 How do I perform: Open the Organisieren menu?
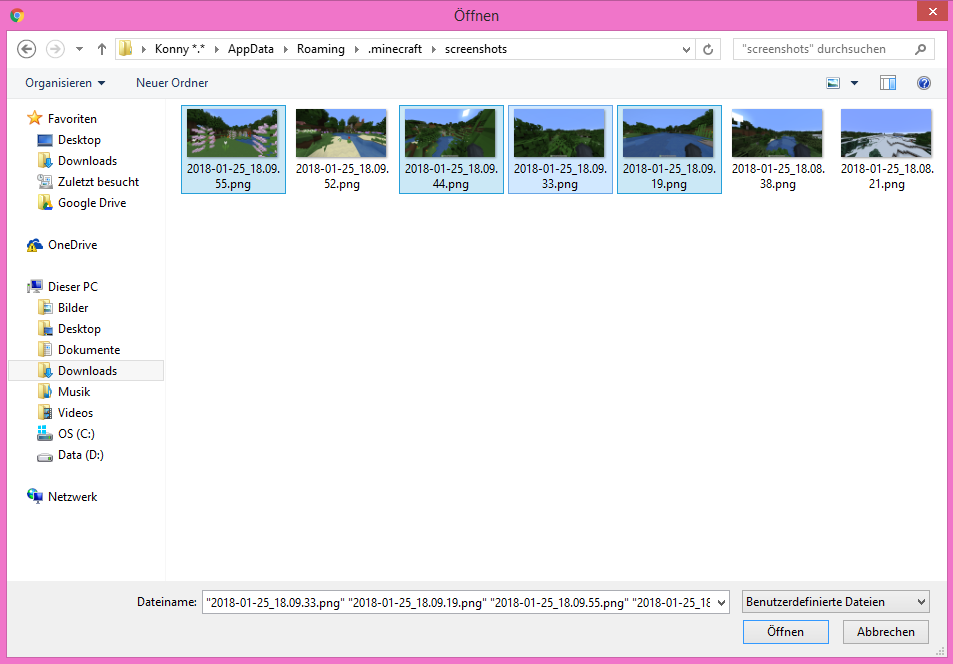65,83
